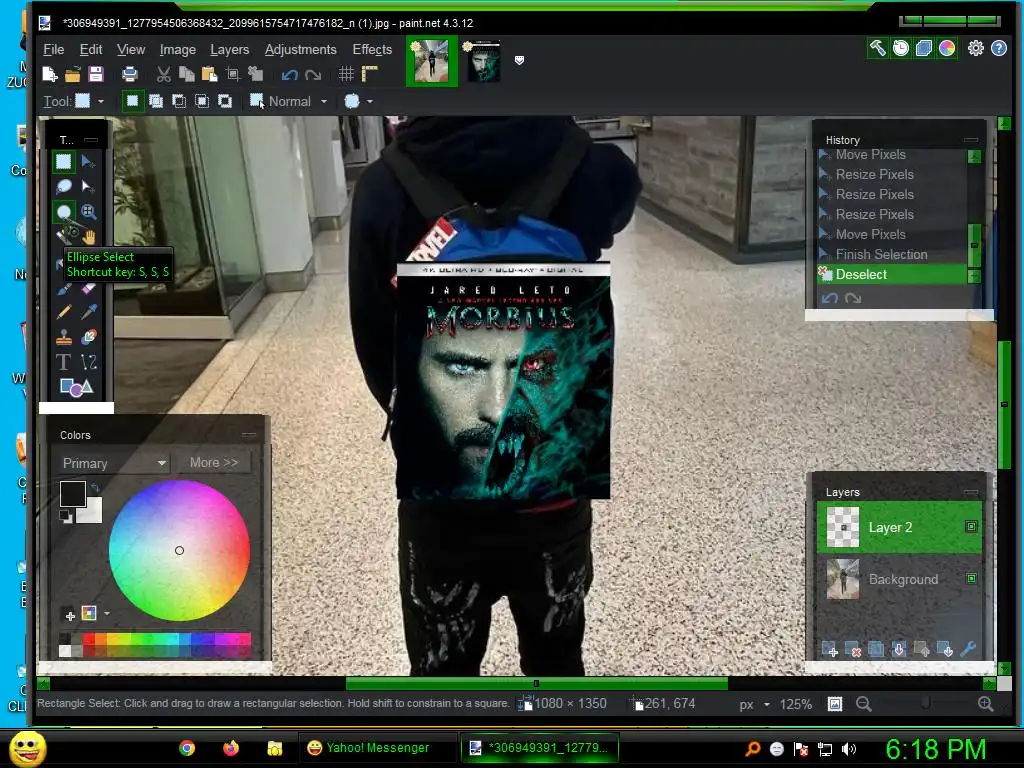This screenshot has width=1024, height=768.
Task: Click the Crop to Selection icon
Action: [x=232, y=74]
